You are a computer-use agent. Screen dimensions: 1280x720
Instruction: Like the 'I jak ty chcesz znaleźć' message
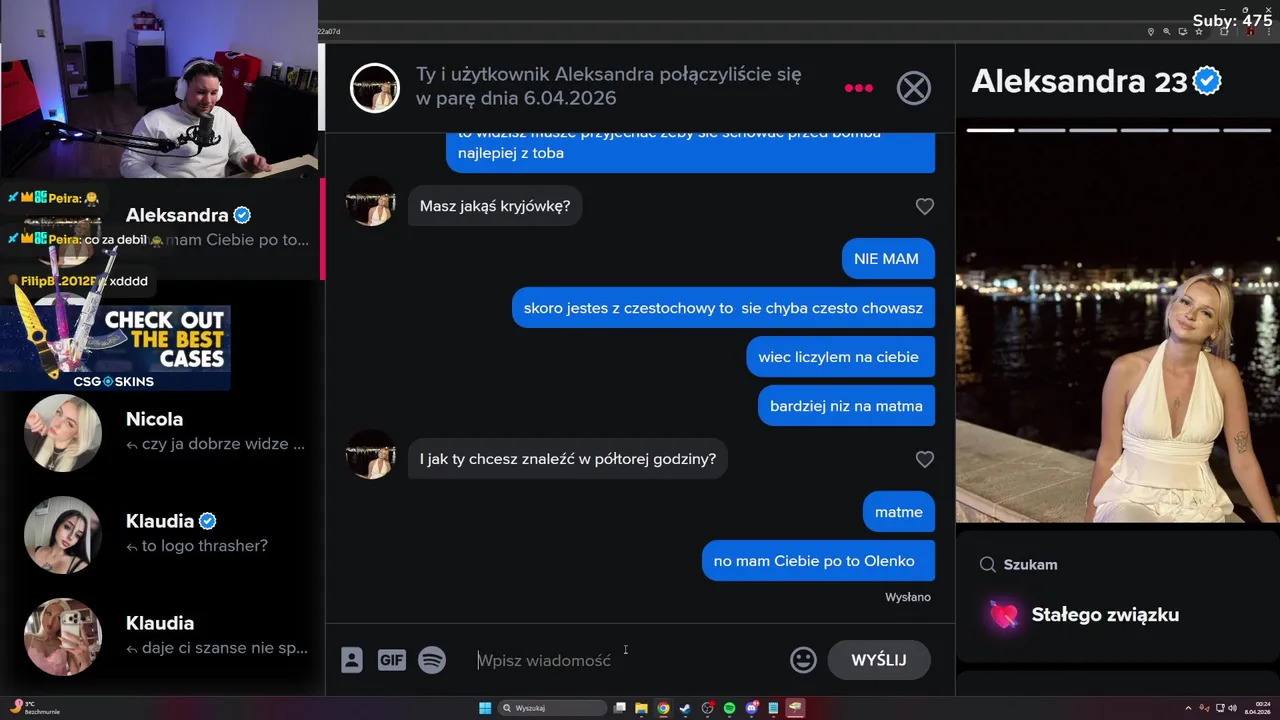[925, 459]
